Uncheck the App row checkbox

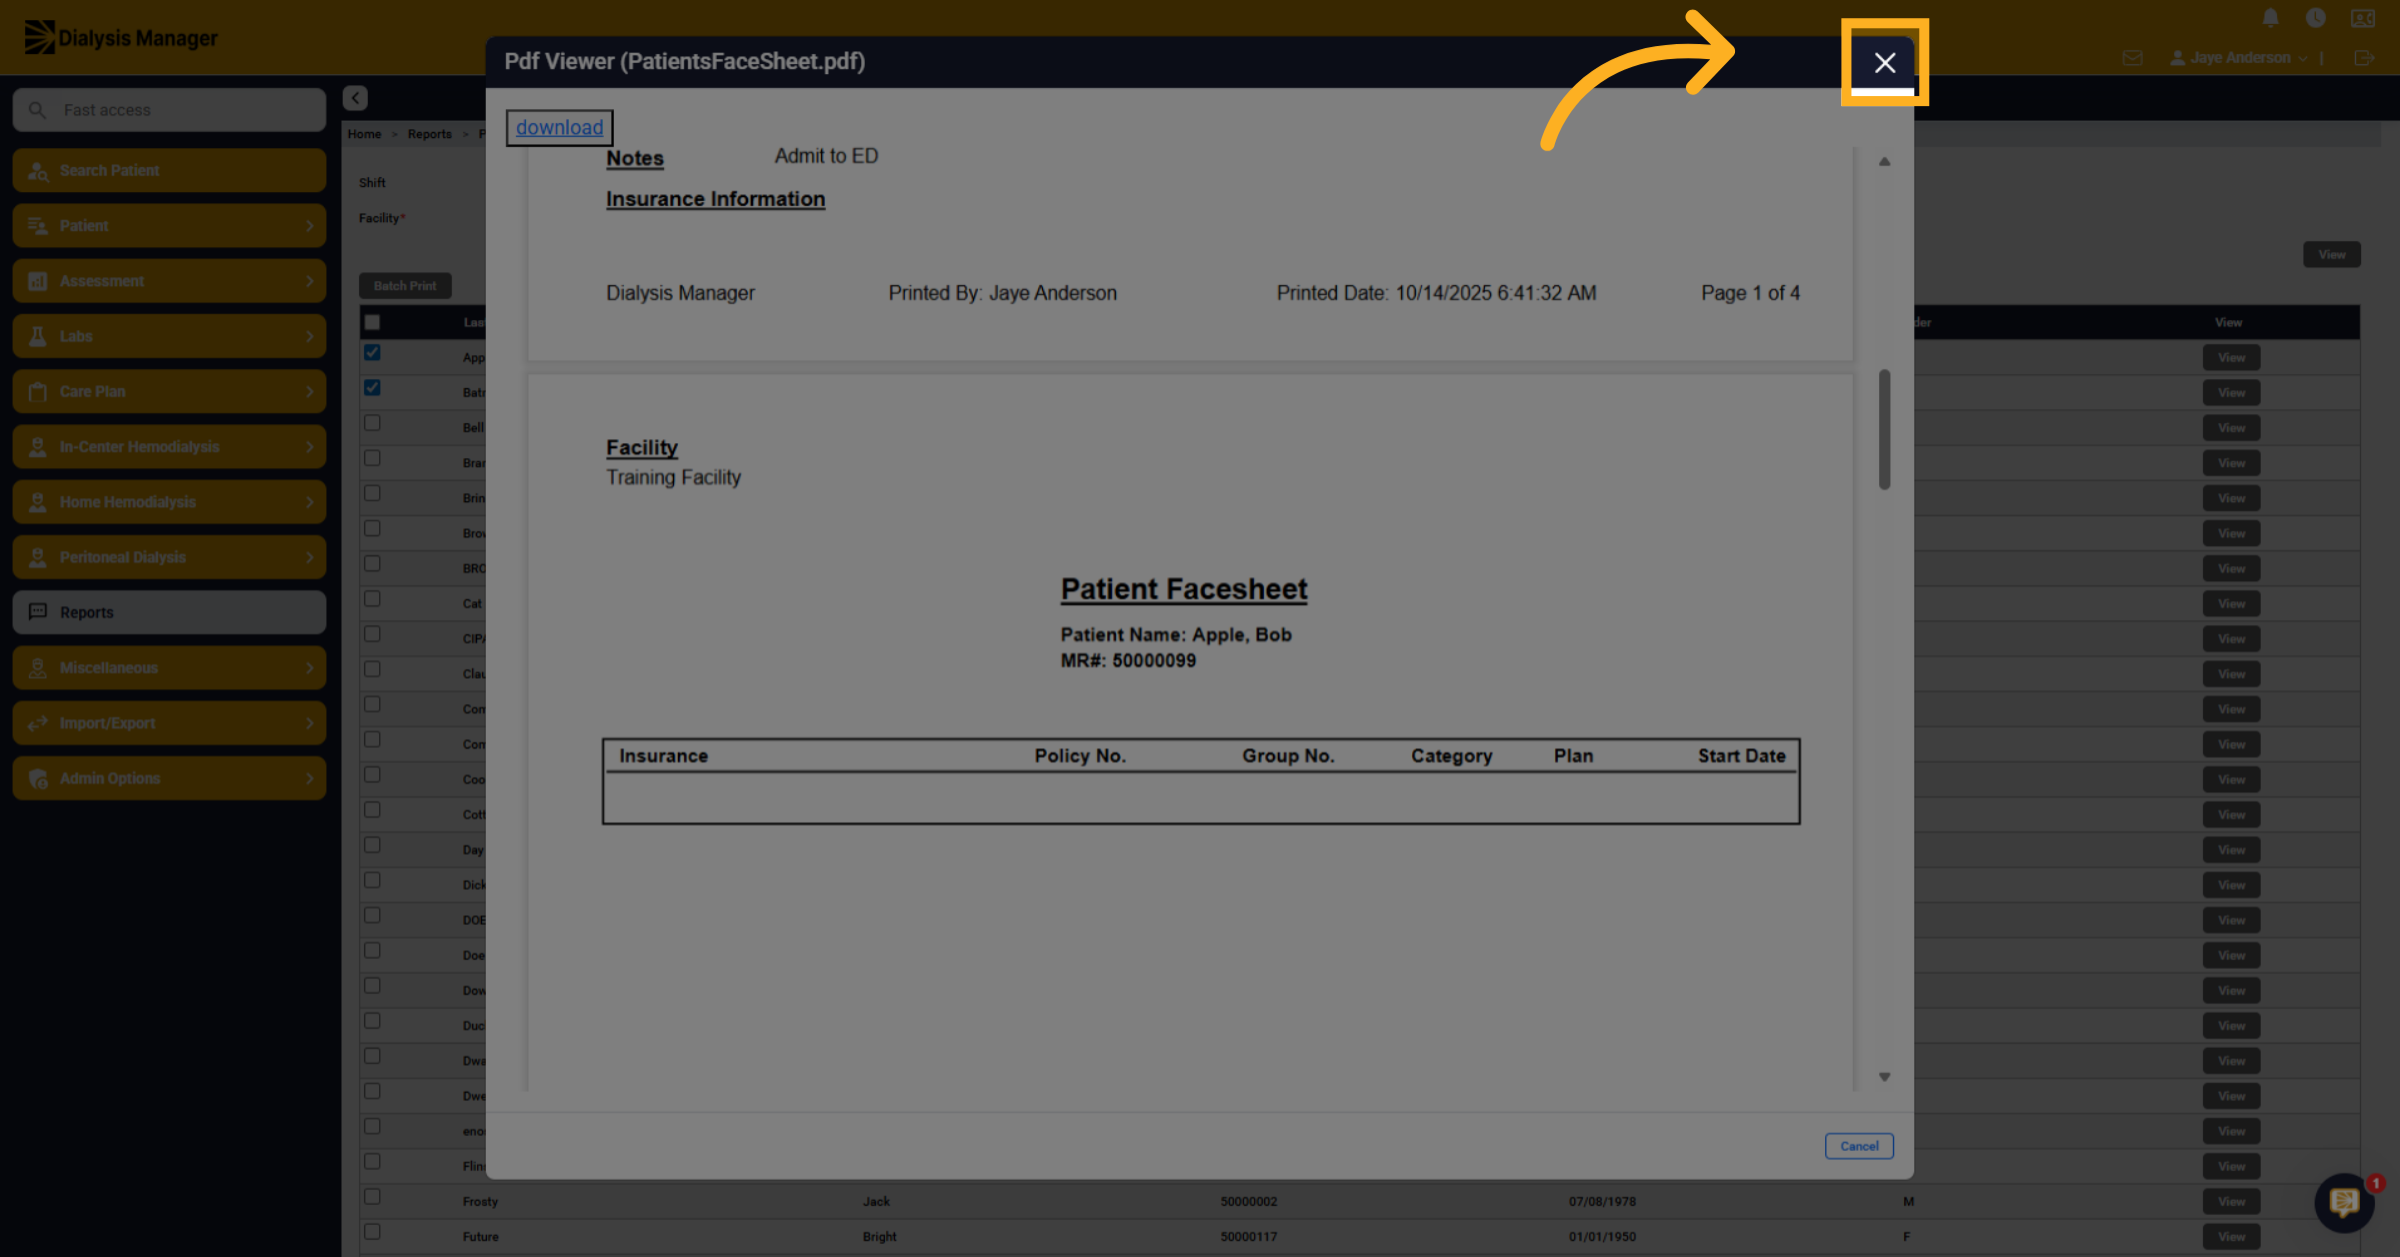372,352
